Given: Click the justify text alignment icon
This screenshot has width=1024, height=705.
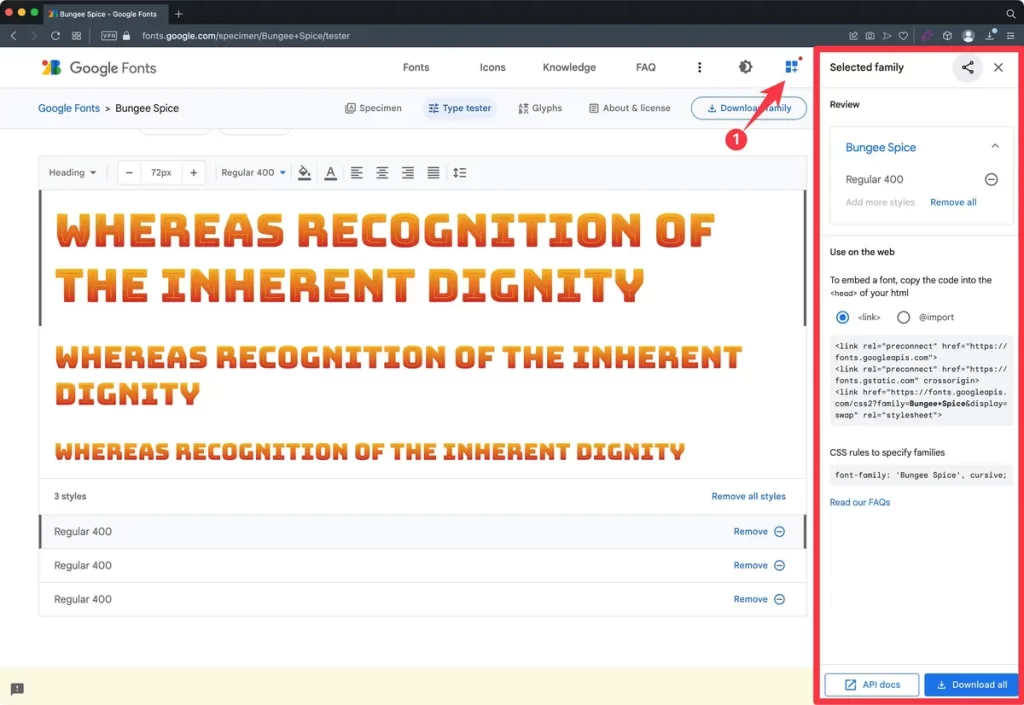Looking at the screenshot, I should 433,173.
